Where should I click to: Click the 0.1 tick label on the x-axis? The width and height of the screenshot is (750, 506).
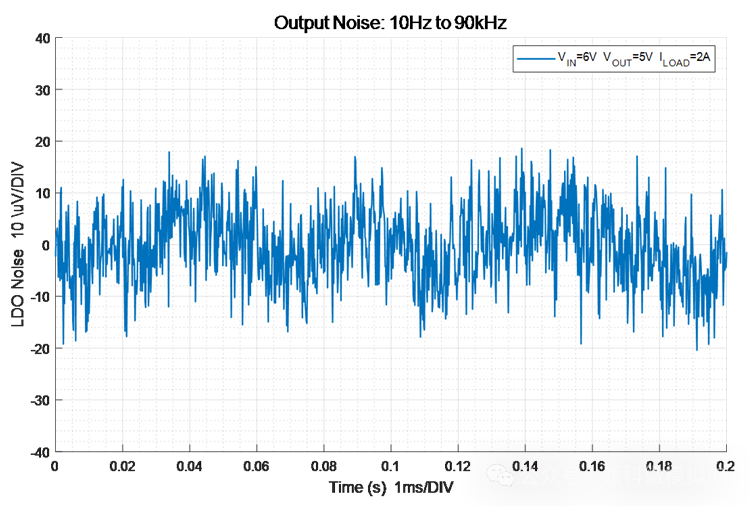391,466
